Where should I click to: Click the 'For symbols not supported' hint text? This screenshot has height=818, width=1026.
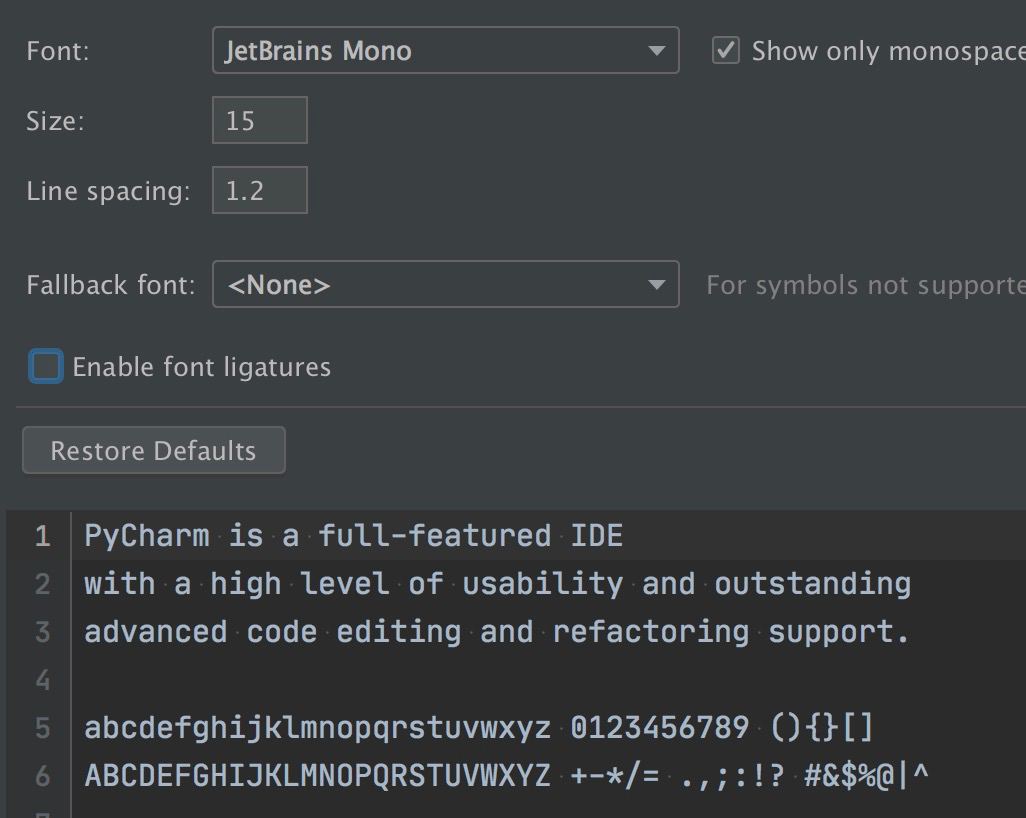pos(866,285)
